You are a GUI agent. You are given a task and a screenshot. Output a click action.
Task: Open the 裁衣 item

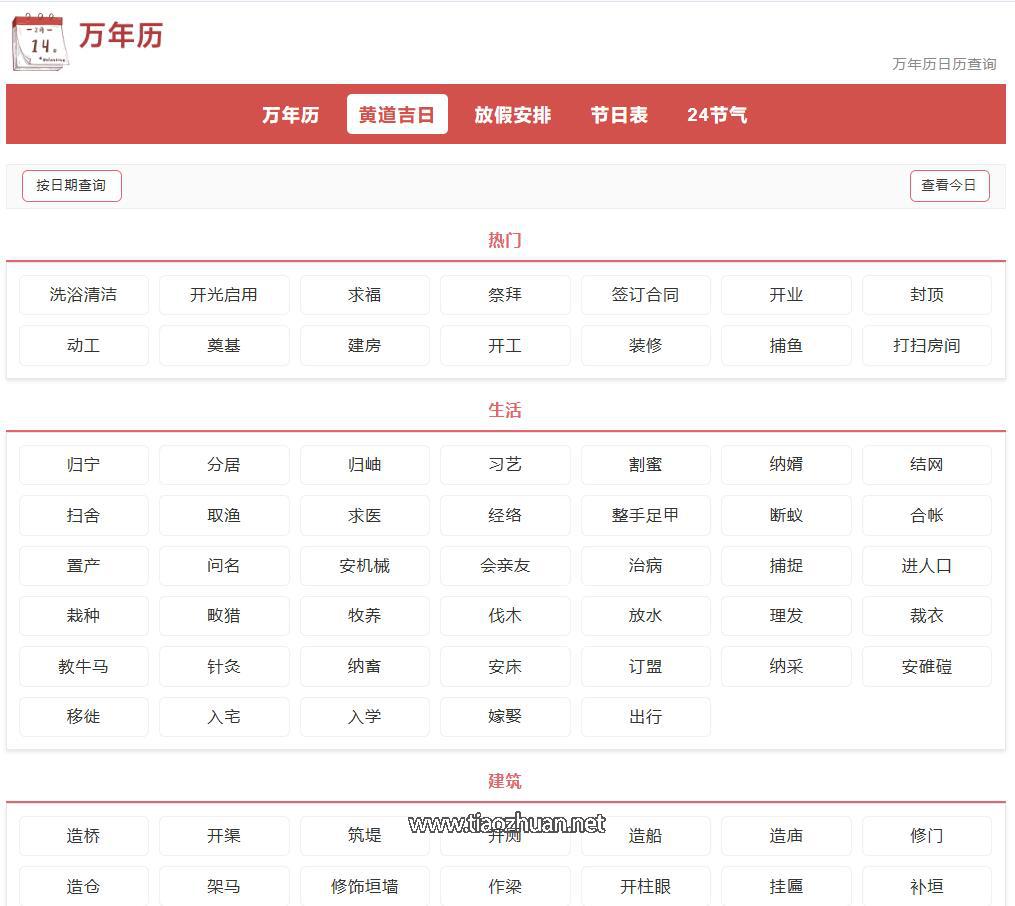926,615
